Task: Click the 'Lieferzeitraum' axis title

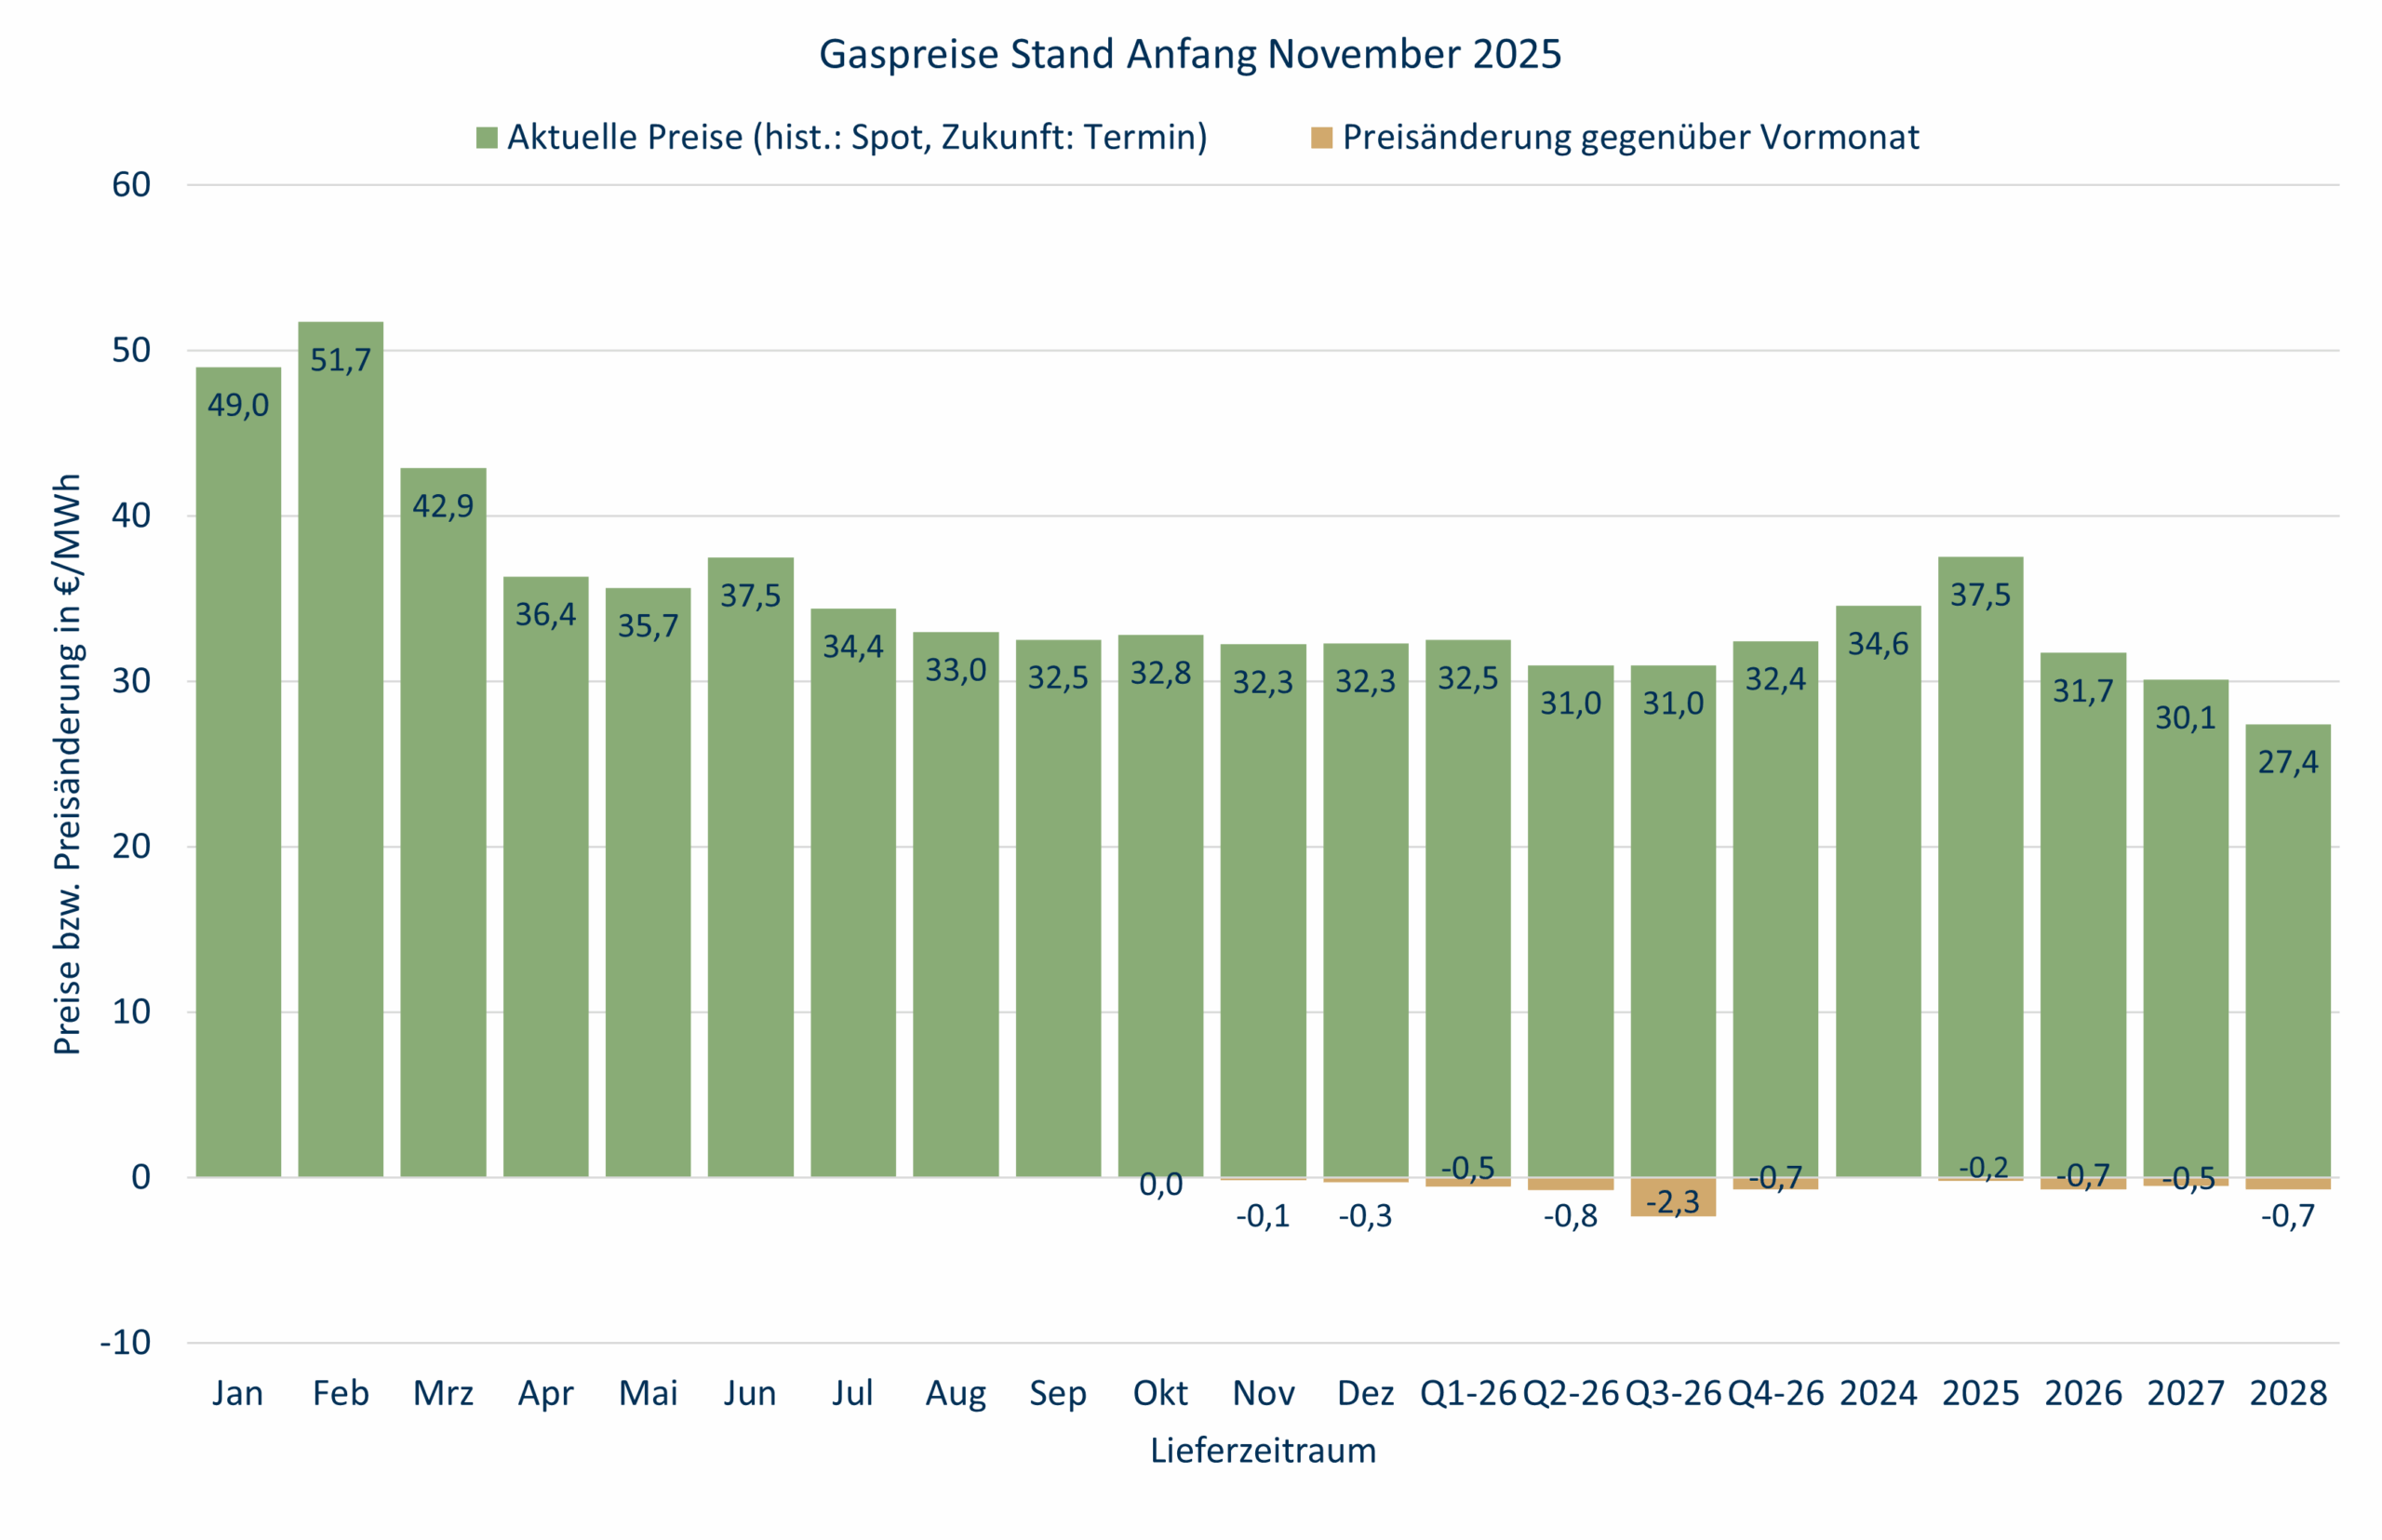Action: coord(1263,1450)
